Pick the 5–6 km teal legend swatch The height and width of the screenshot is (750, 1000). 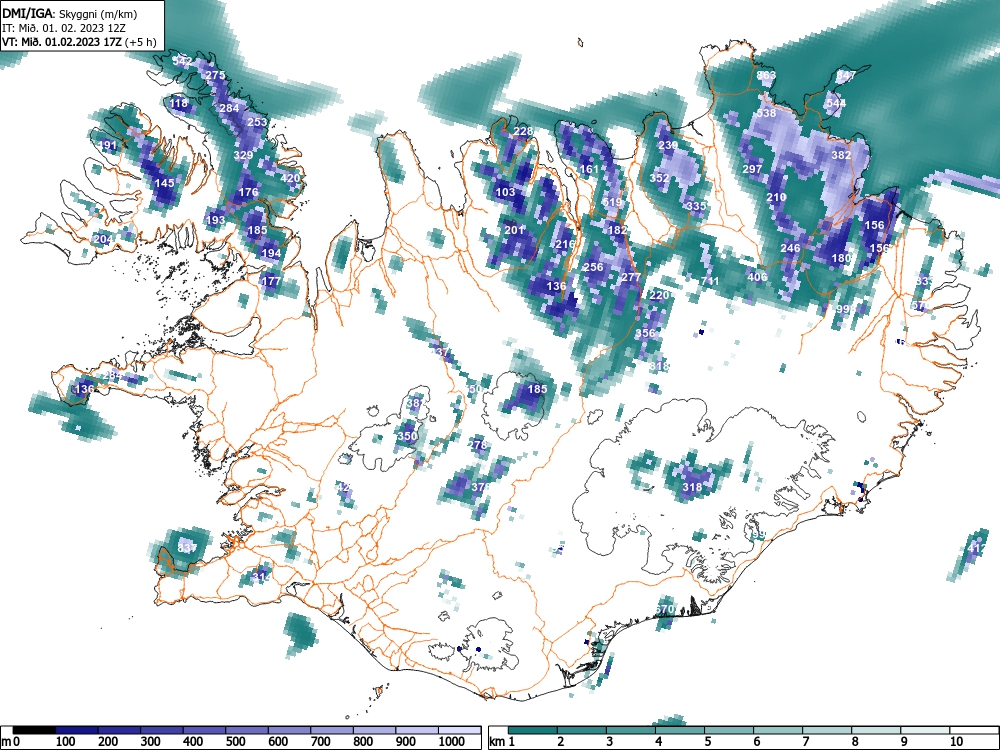coord(729,730)
